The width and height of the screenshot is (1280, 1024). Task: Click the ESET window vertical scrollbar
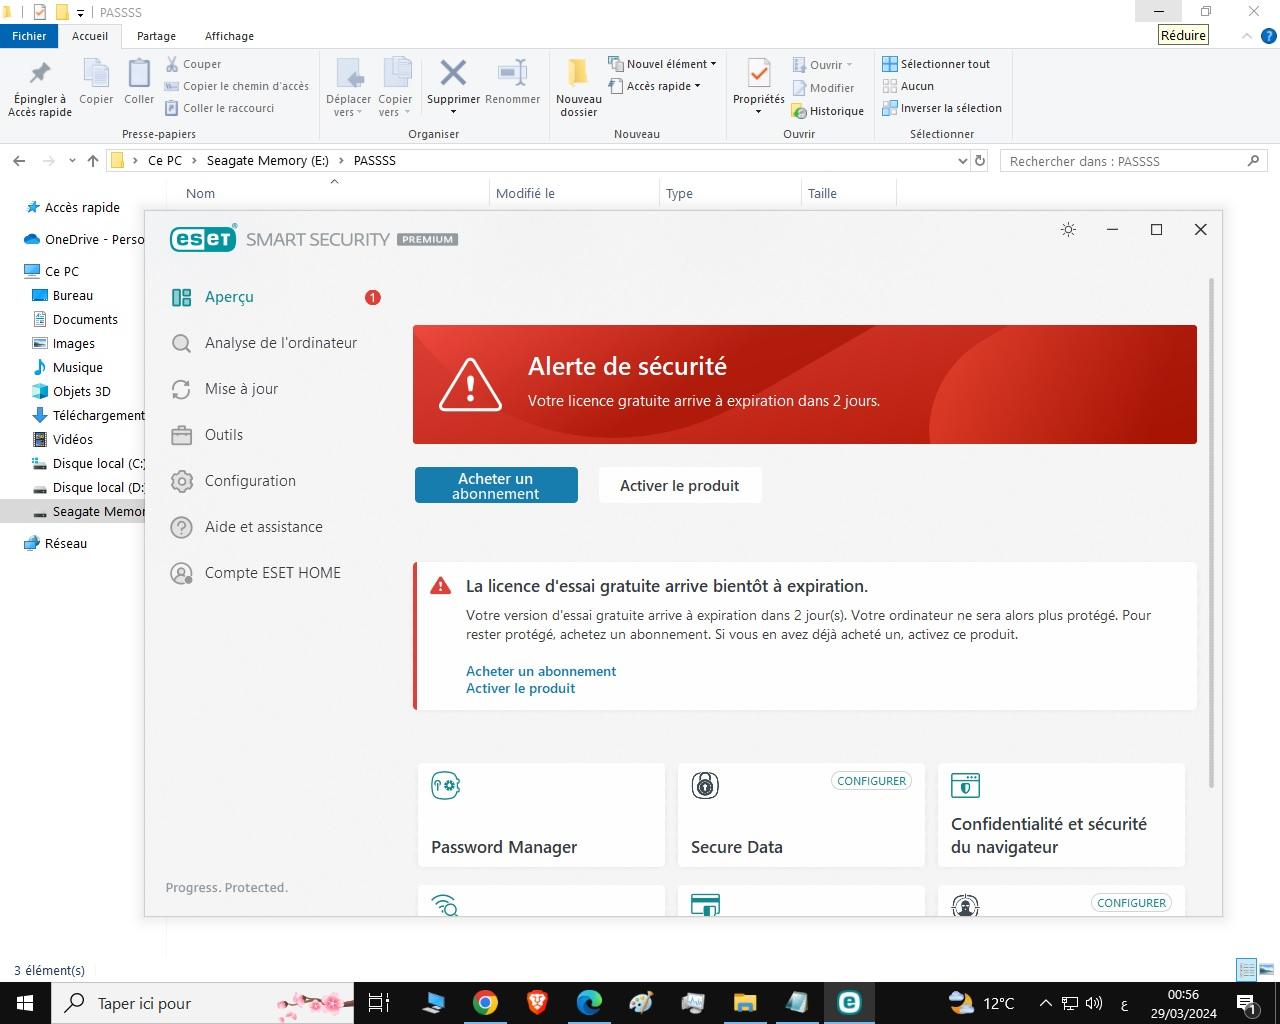click(x=1213, y=533)
